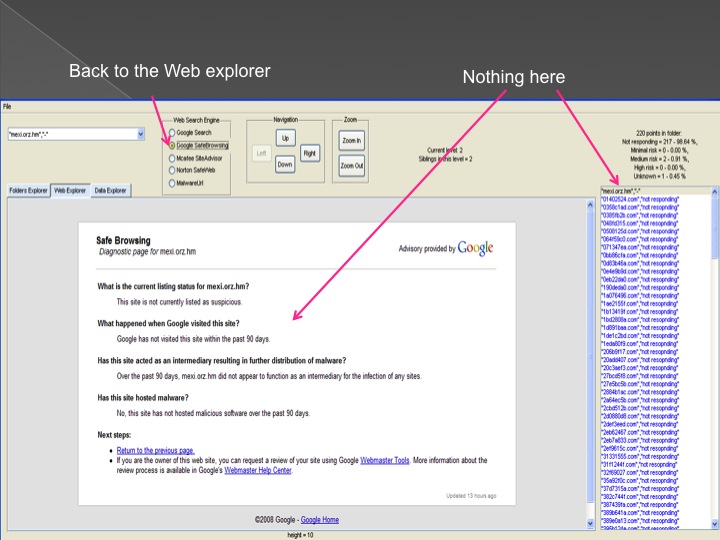
Task: Select the "mexi.orz.hm" header row in the list
Action: coord(656,191)
